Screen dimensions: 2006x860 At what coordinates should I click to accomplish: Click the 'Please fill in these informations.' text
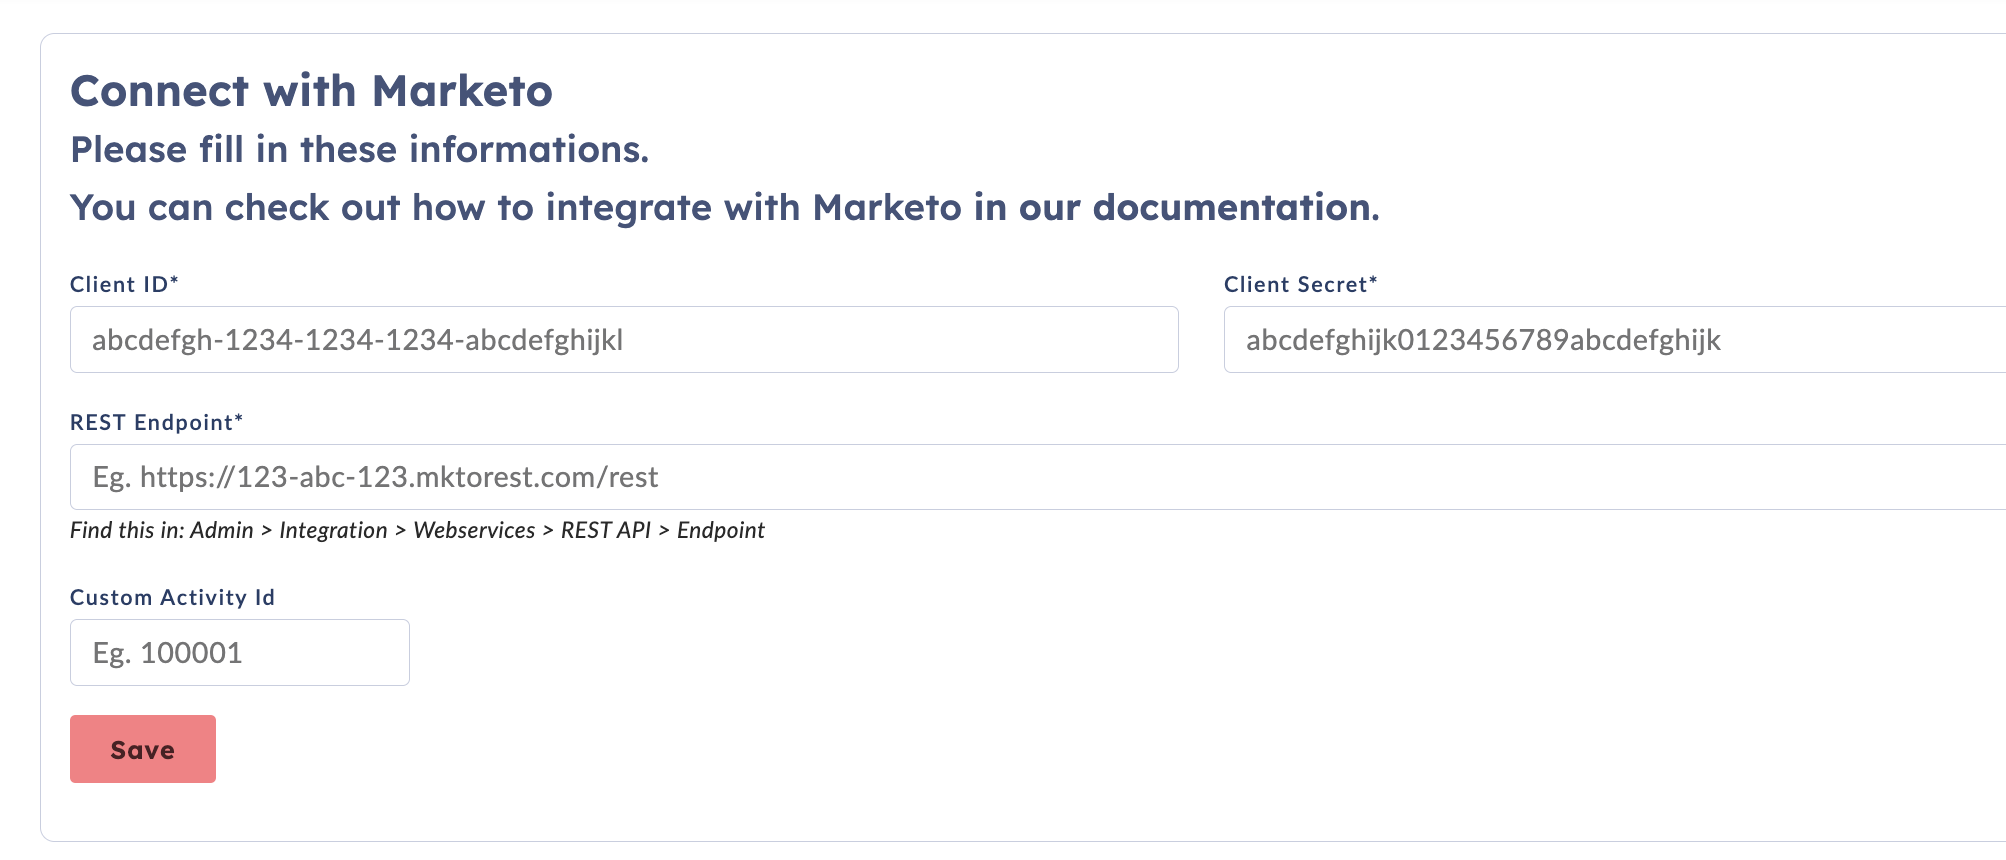[x=360, y=150]
